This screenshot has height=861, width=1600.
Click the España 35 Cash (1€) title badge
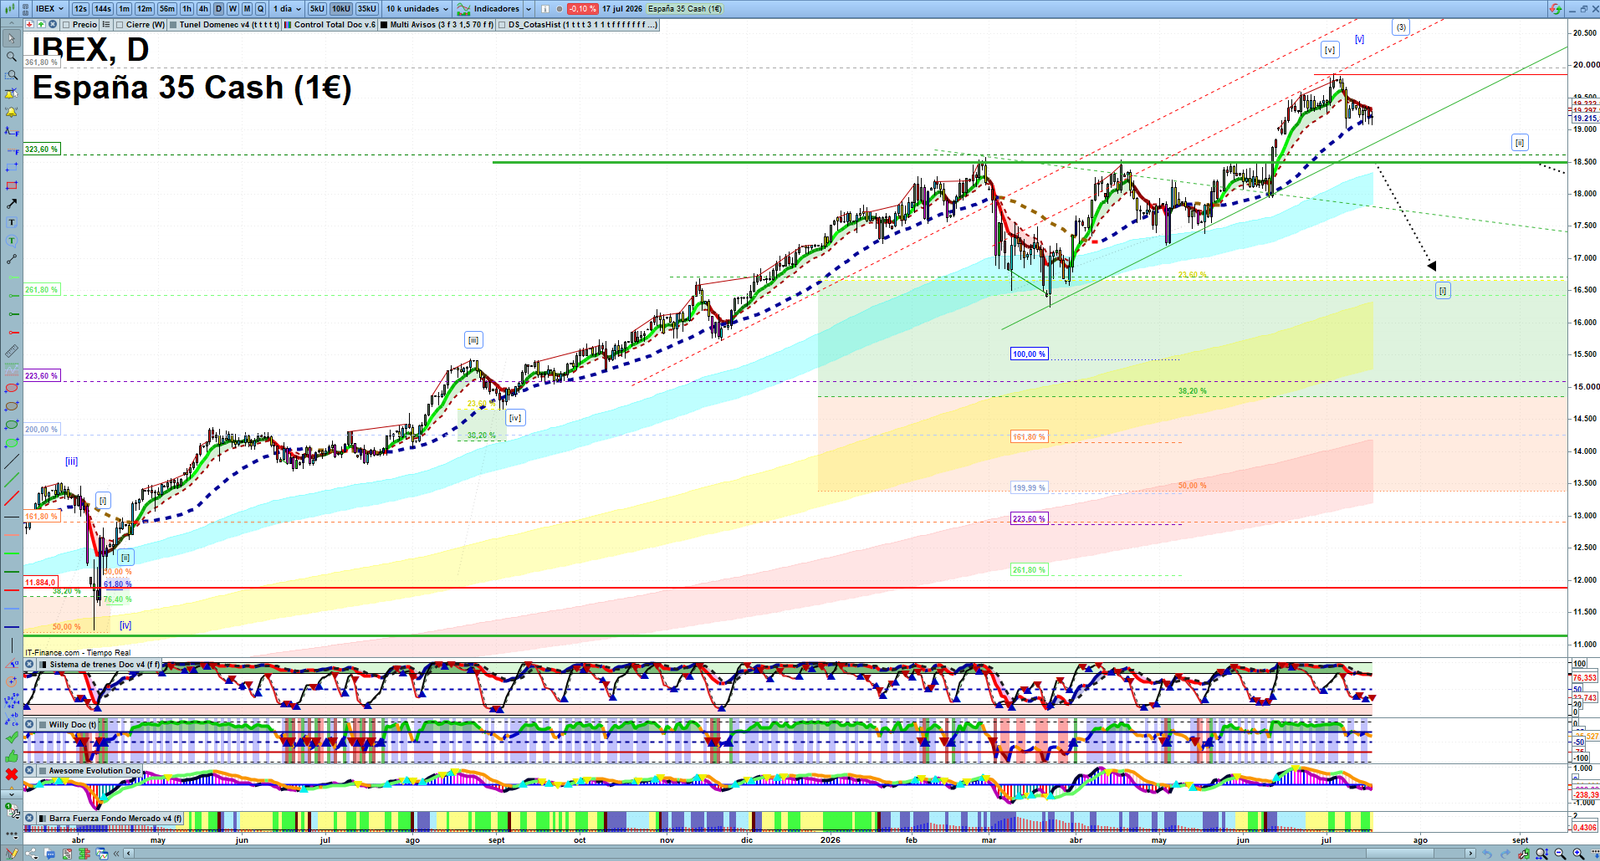(685, 9)
